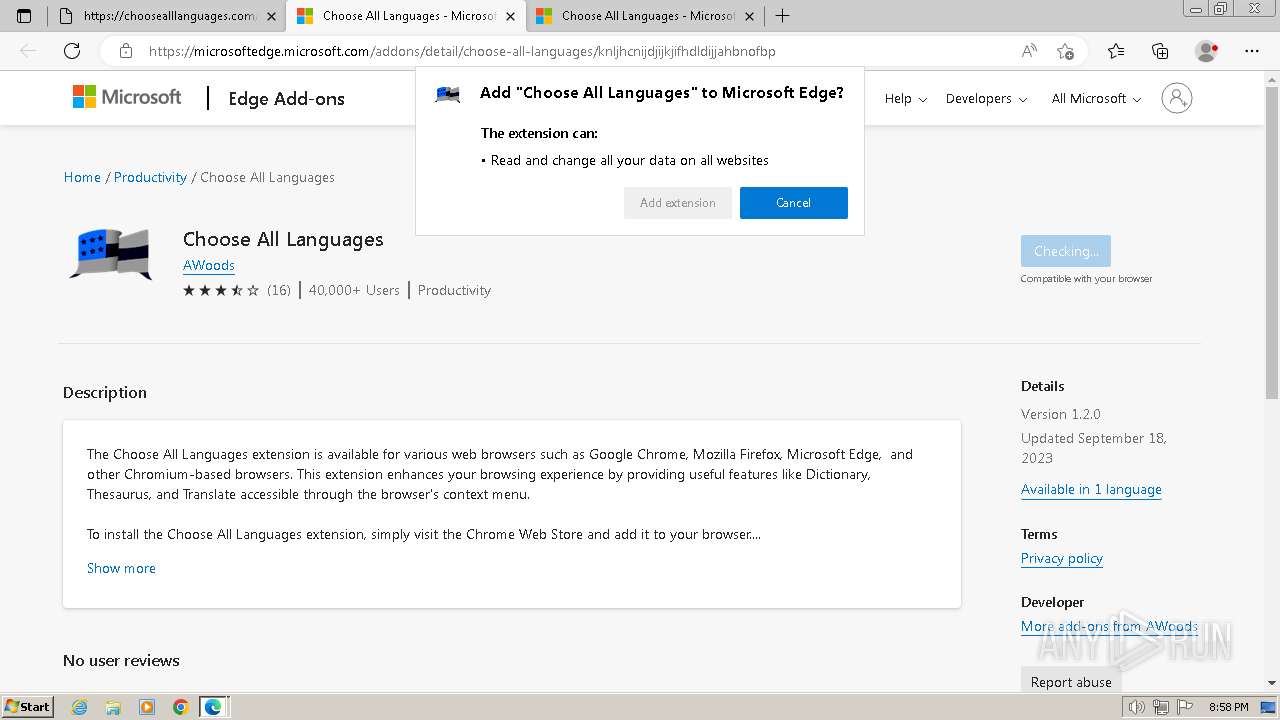Viewport: 1280px width, 720px height.
Task: Expand description with Show more
Action: pyautogui.click(x=121, y=568)
